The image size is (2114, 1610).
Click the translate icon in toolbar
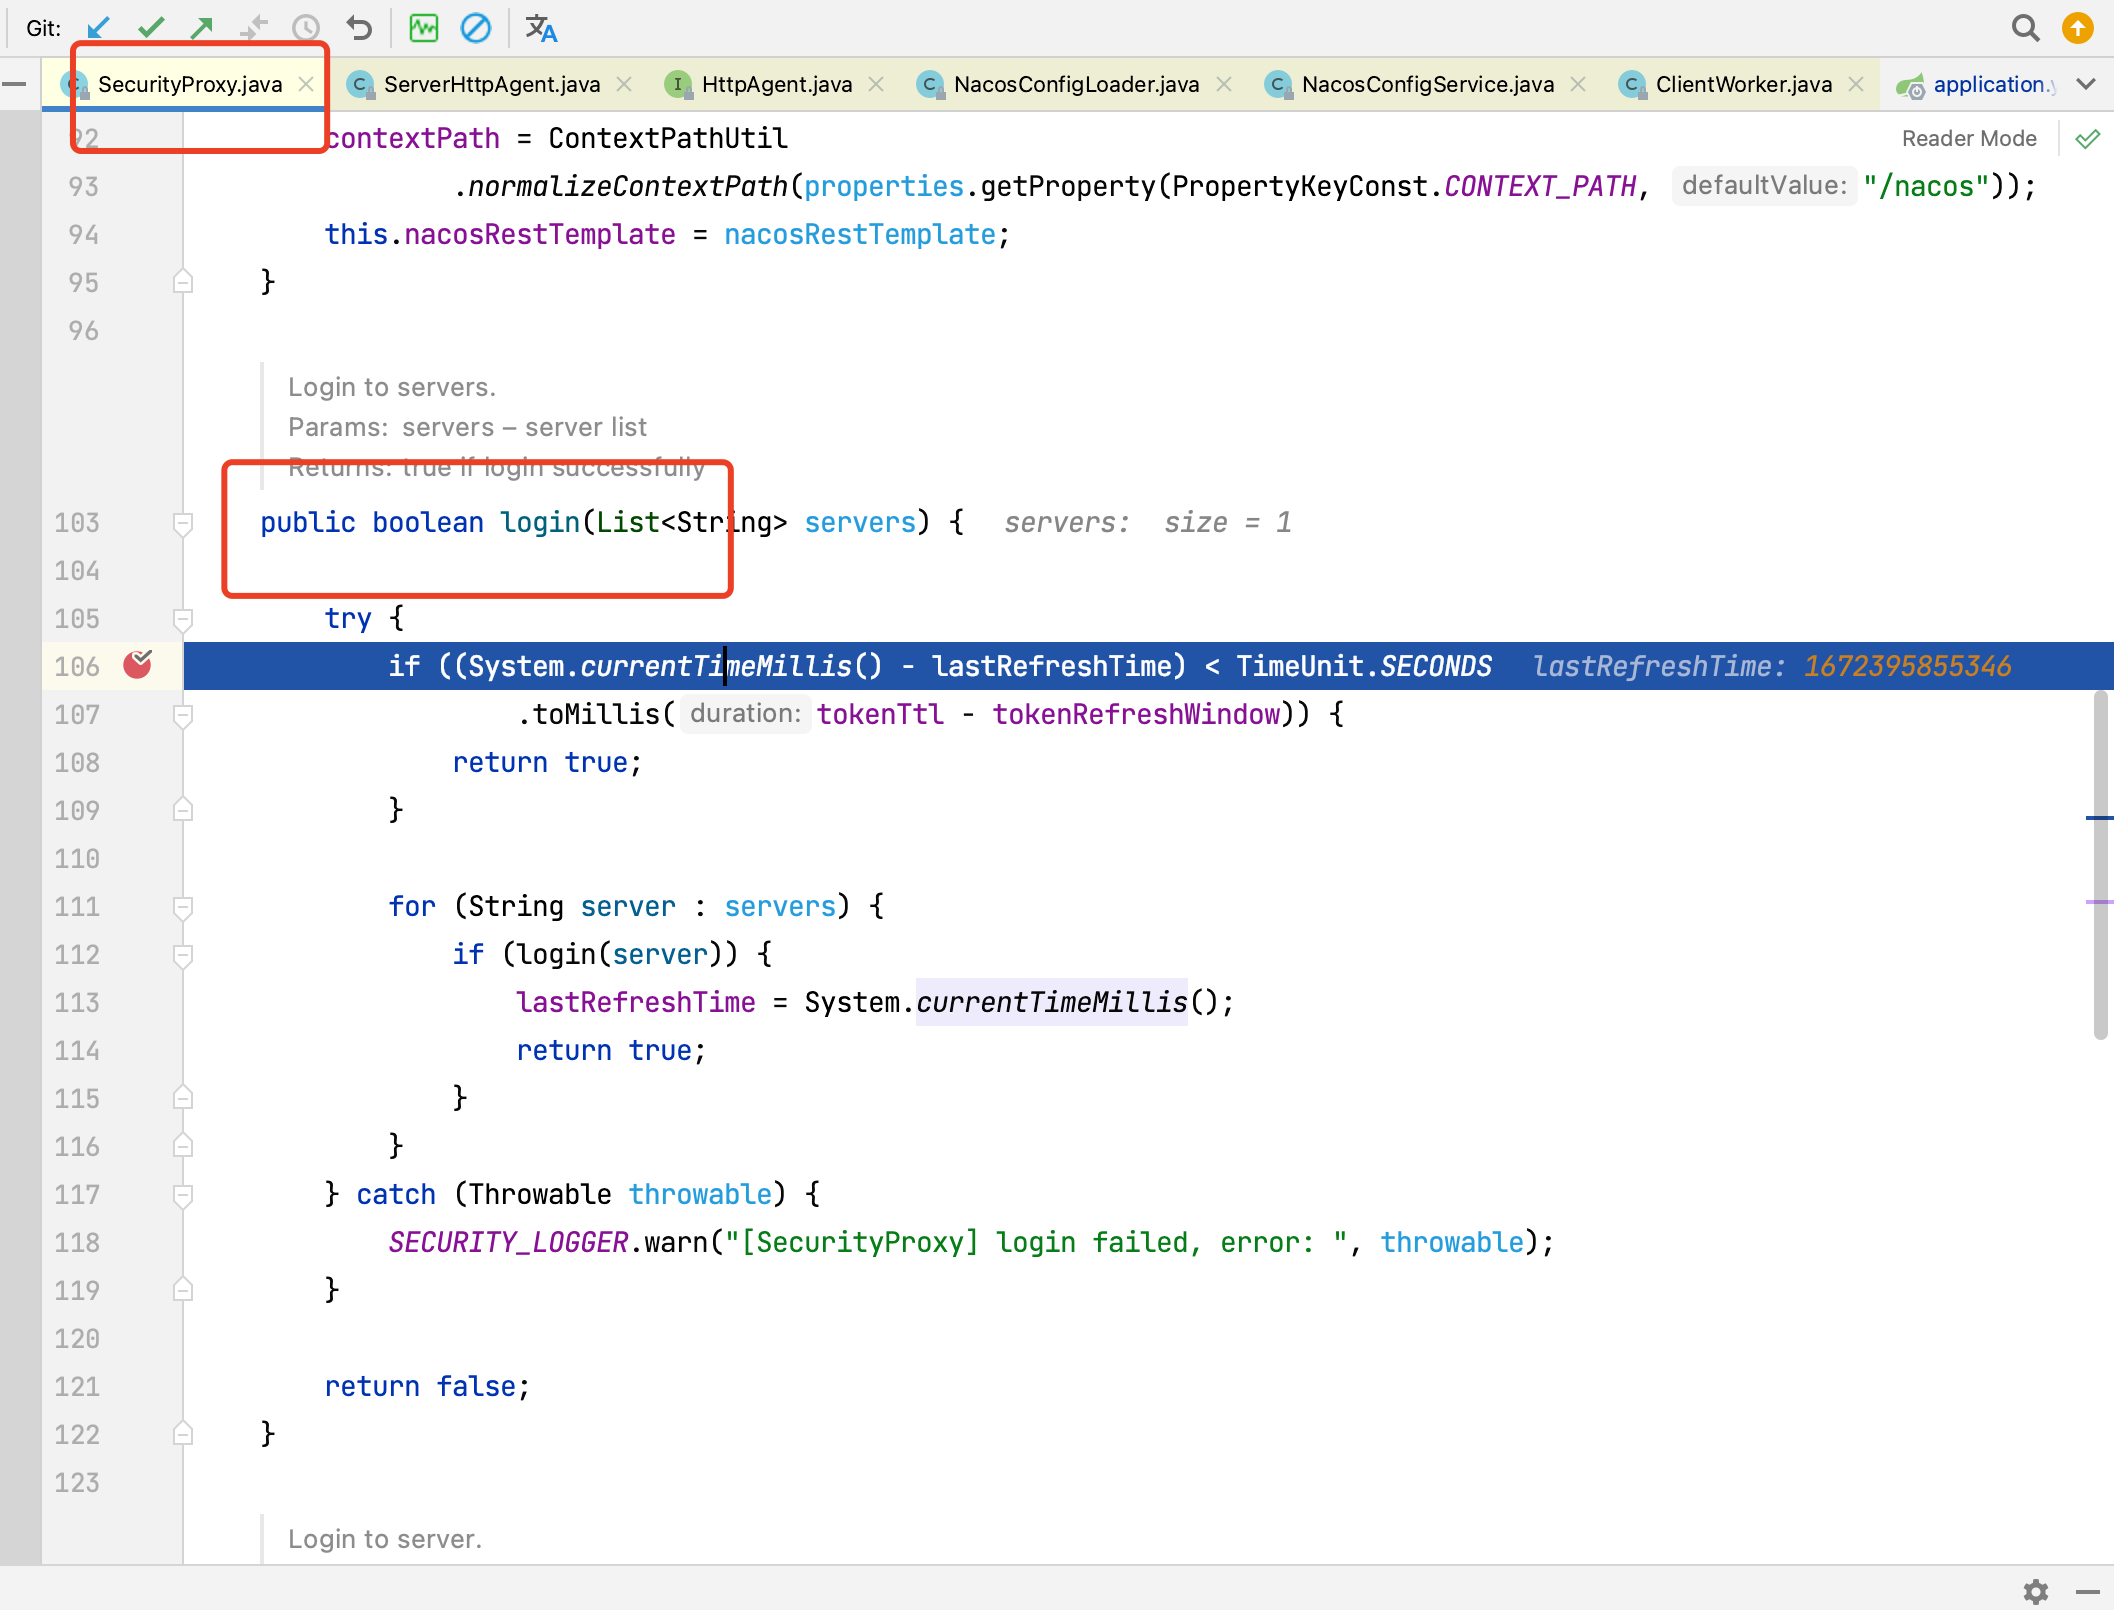pos(541,28)
